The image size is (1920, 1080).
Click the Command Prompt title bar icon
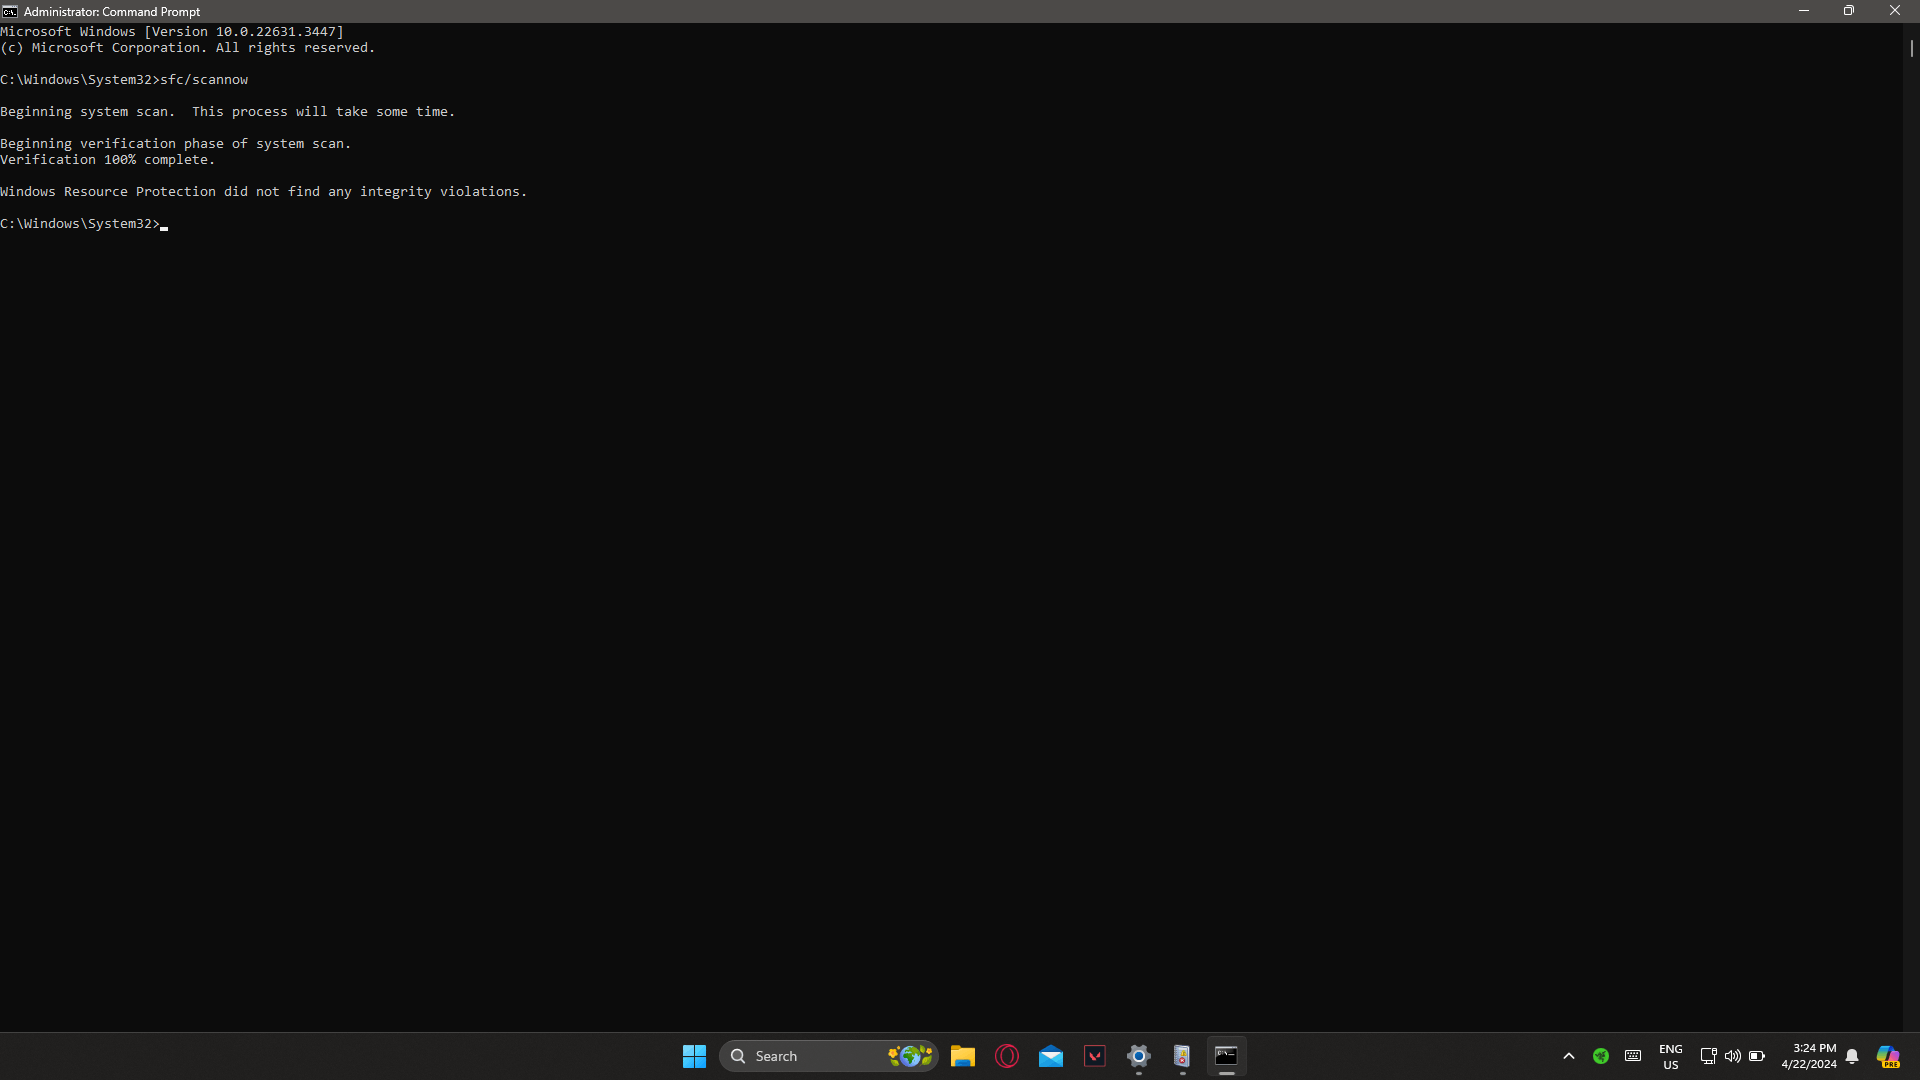coord(10,11)
